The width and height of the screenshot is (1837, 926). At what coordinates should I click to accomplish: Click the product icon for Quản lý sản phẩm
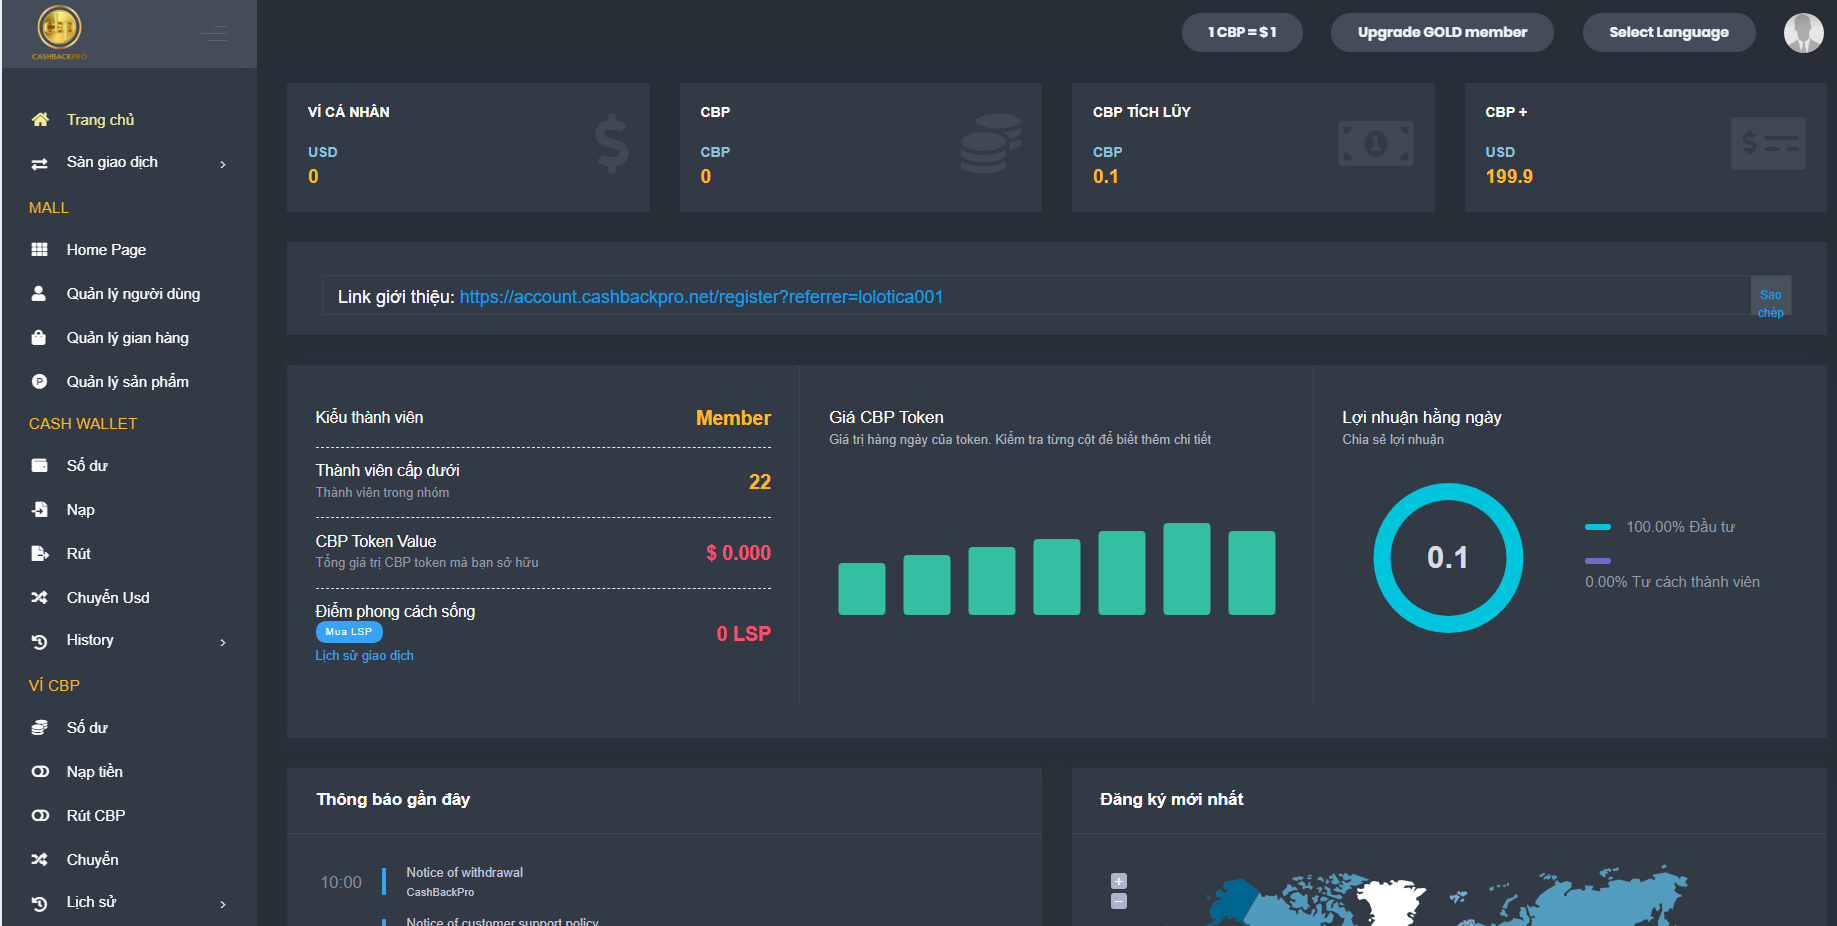coord(39,382)
